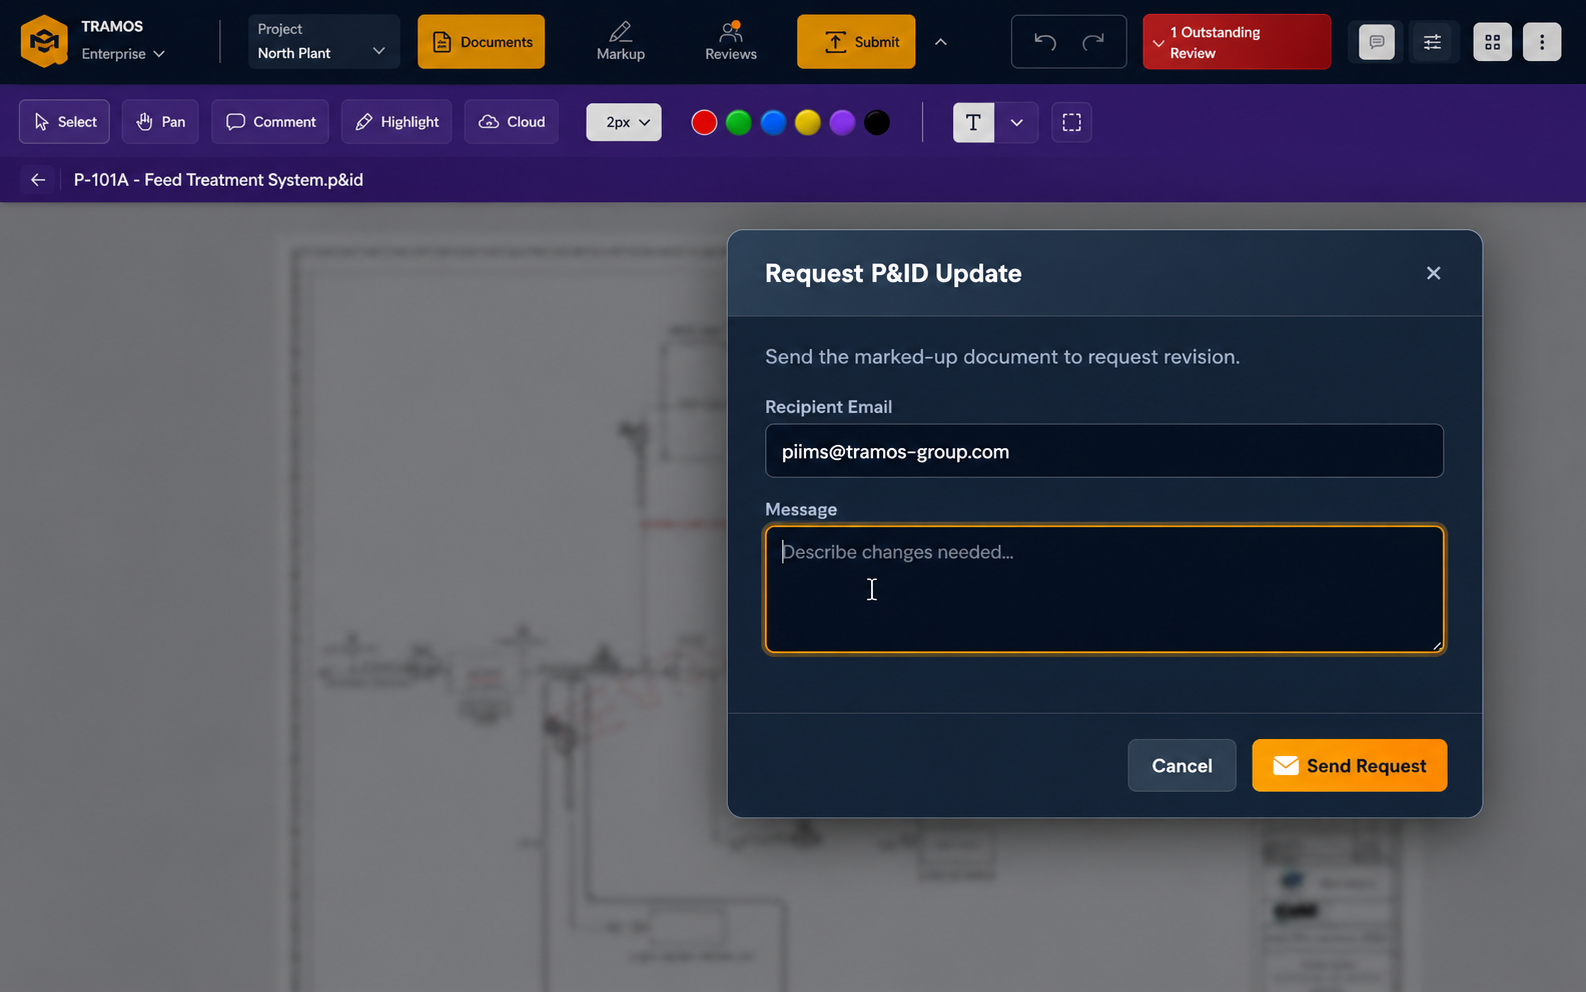Pick the blue markup color

(773, 122)
